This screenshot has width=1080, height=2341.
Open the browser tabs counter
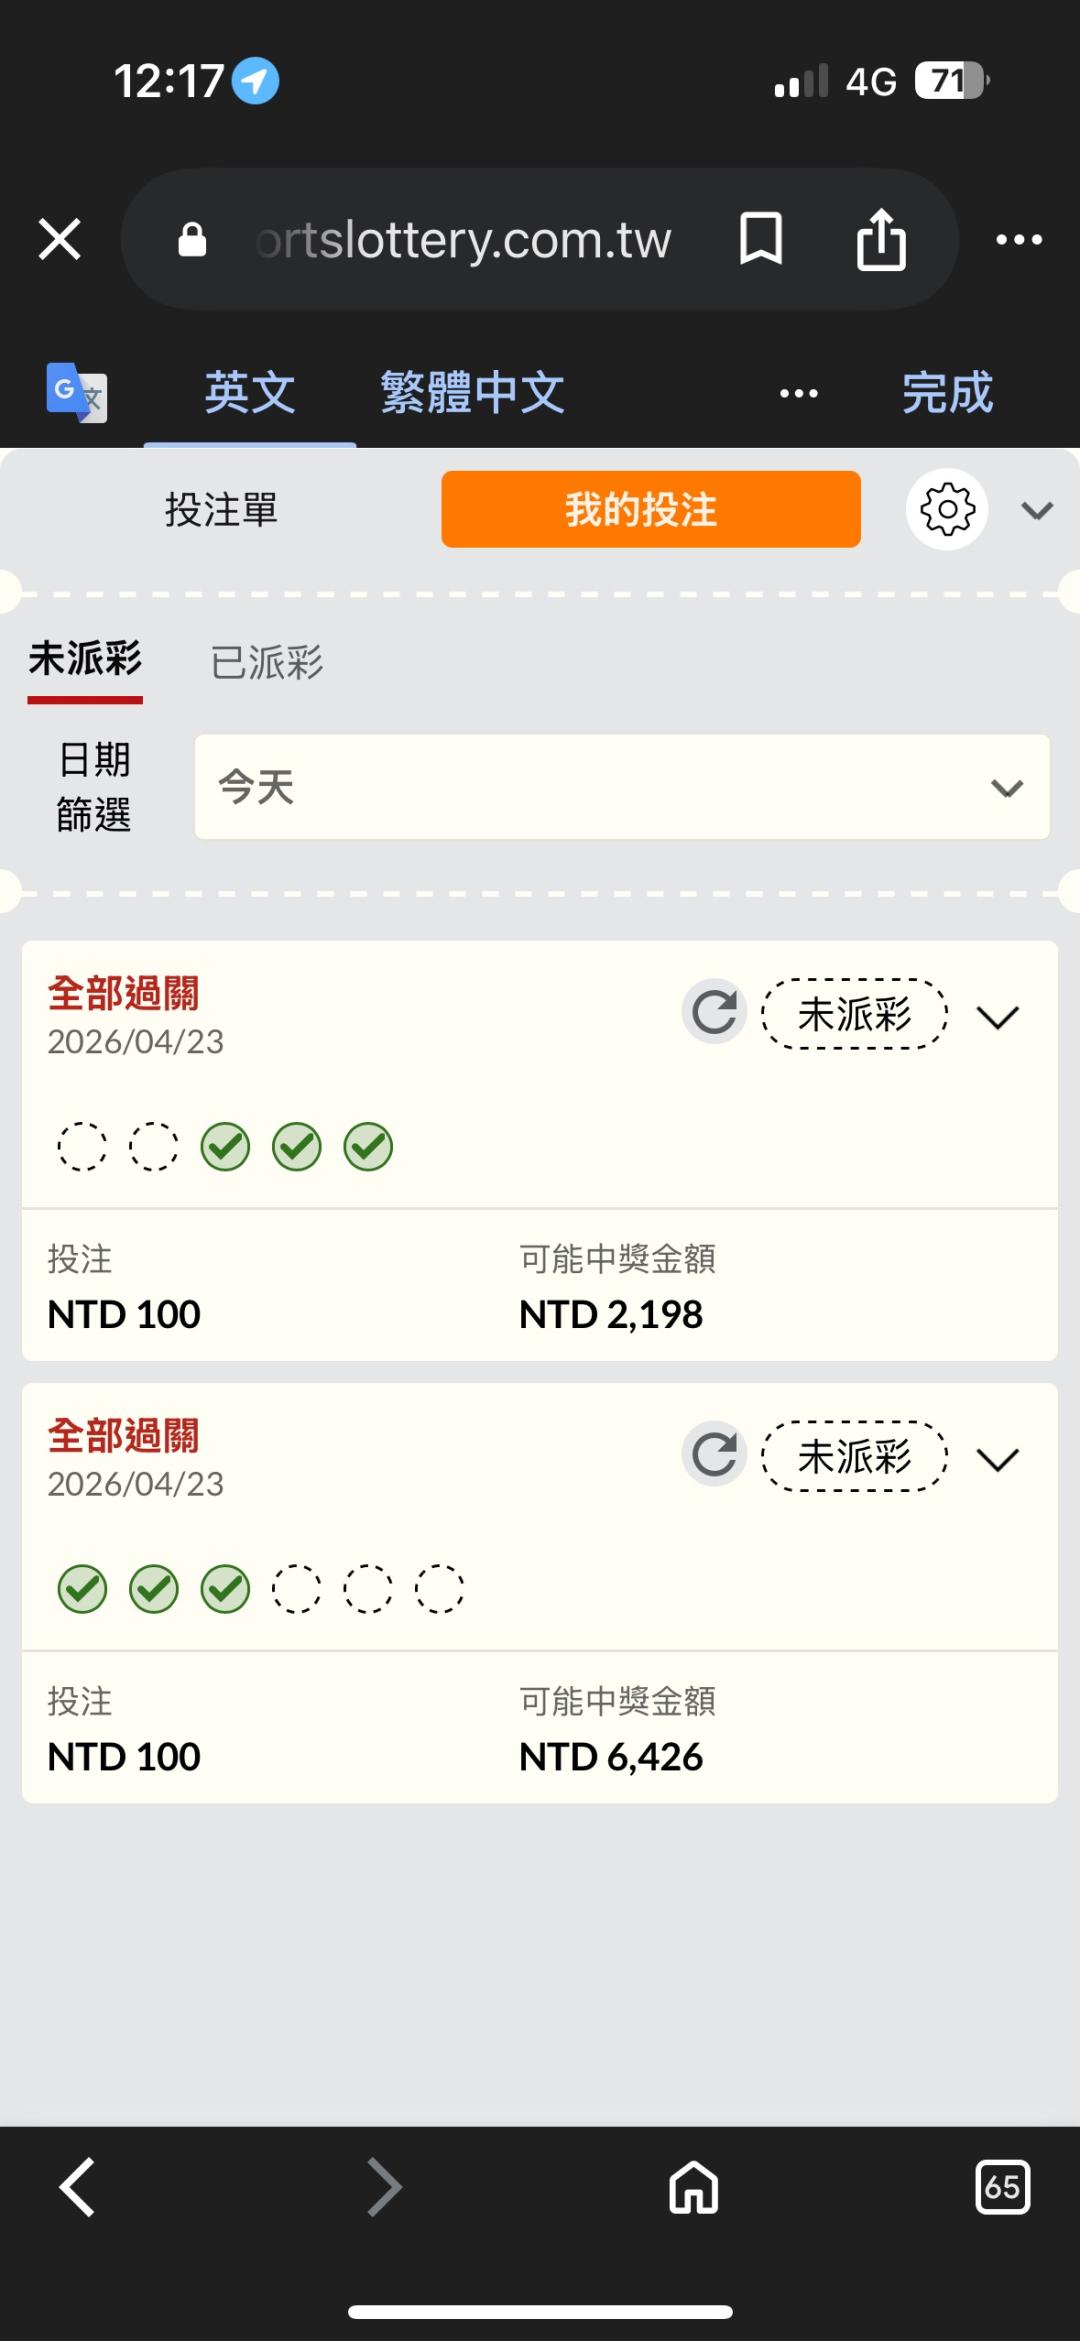(x=1002, y=2187)
